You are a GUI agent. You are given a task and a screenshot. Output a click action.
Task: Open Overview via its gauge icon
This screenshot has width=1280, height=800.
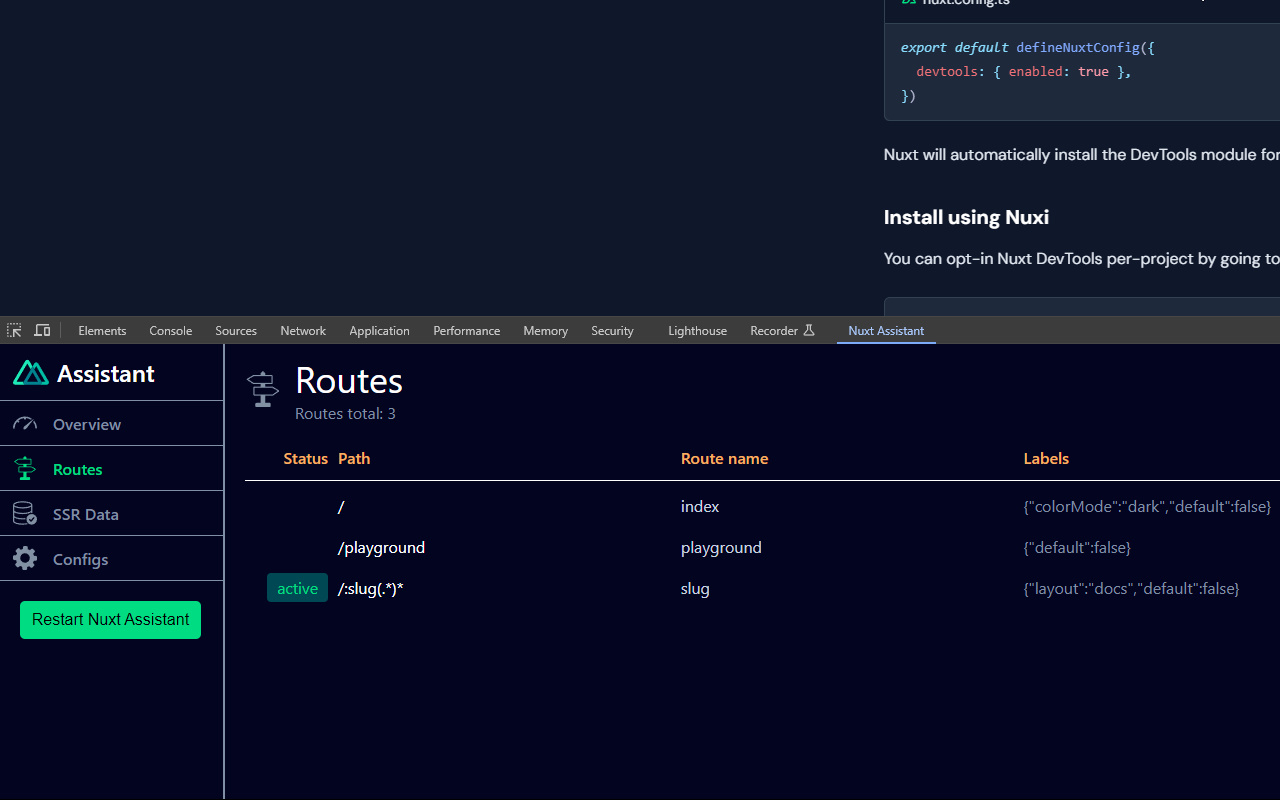coord(25,424)
